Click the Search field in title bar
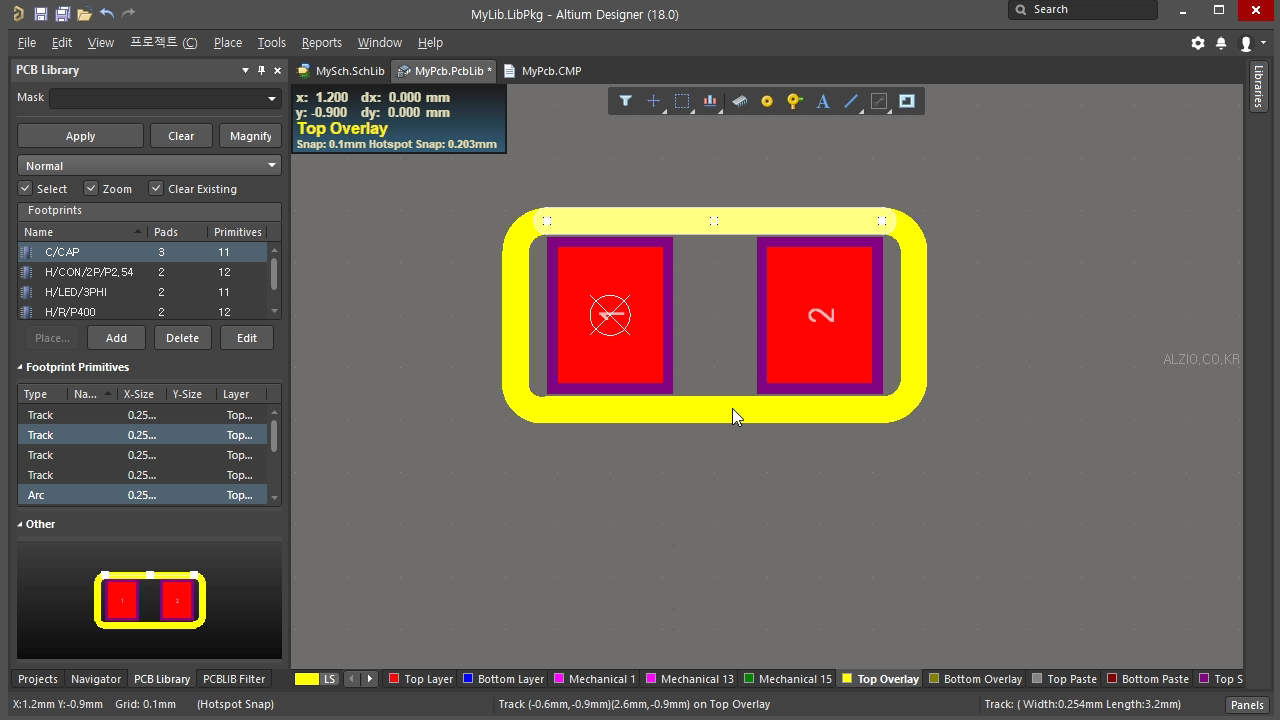Screen dimensions: 1280x720 click(1083, 10)
